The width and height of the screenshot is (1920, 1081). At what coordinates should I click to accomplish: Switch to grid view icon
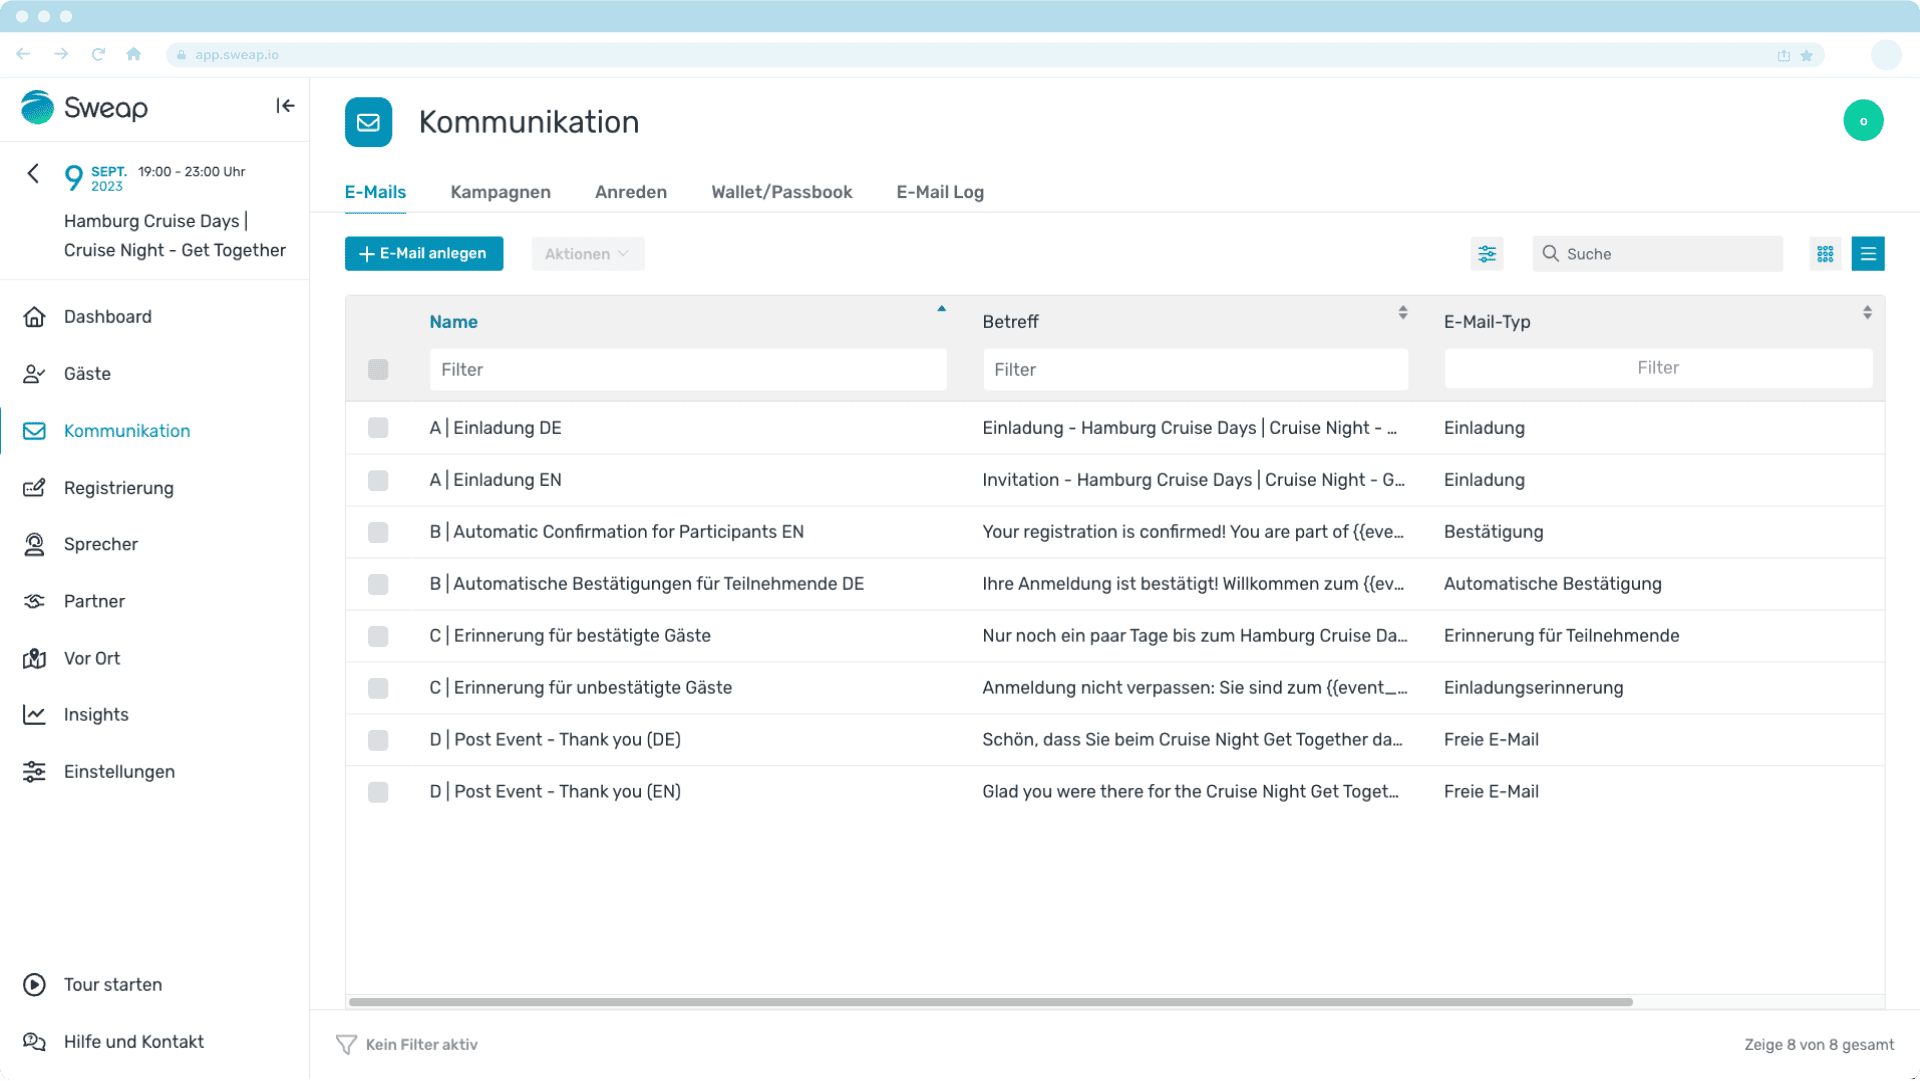[x=1825, y=254]
